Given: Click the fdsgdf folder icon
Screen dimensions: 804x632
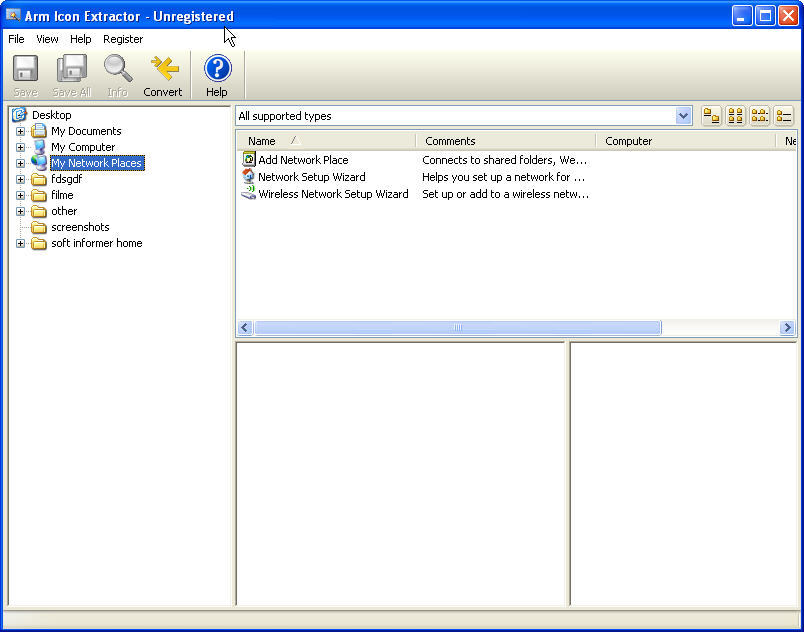Looking at the screenshot, I should pos(39,179).
